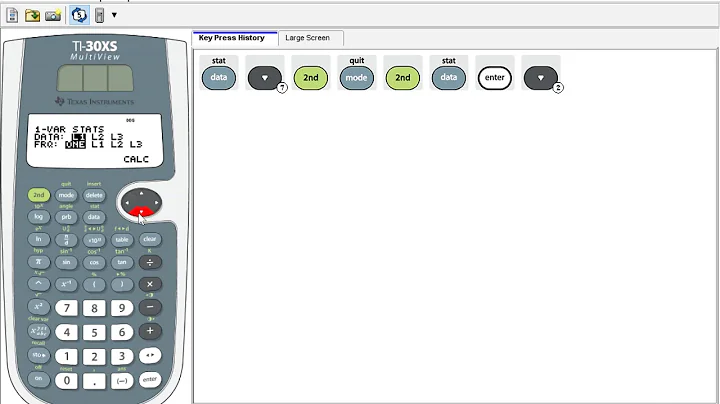Click the number 8 key

point(94,309)
